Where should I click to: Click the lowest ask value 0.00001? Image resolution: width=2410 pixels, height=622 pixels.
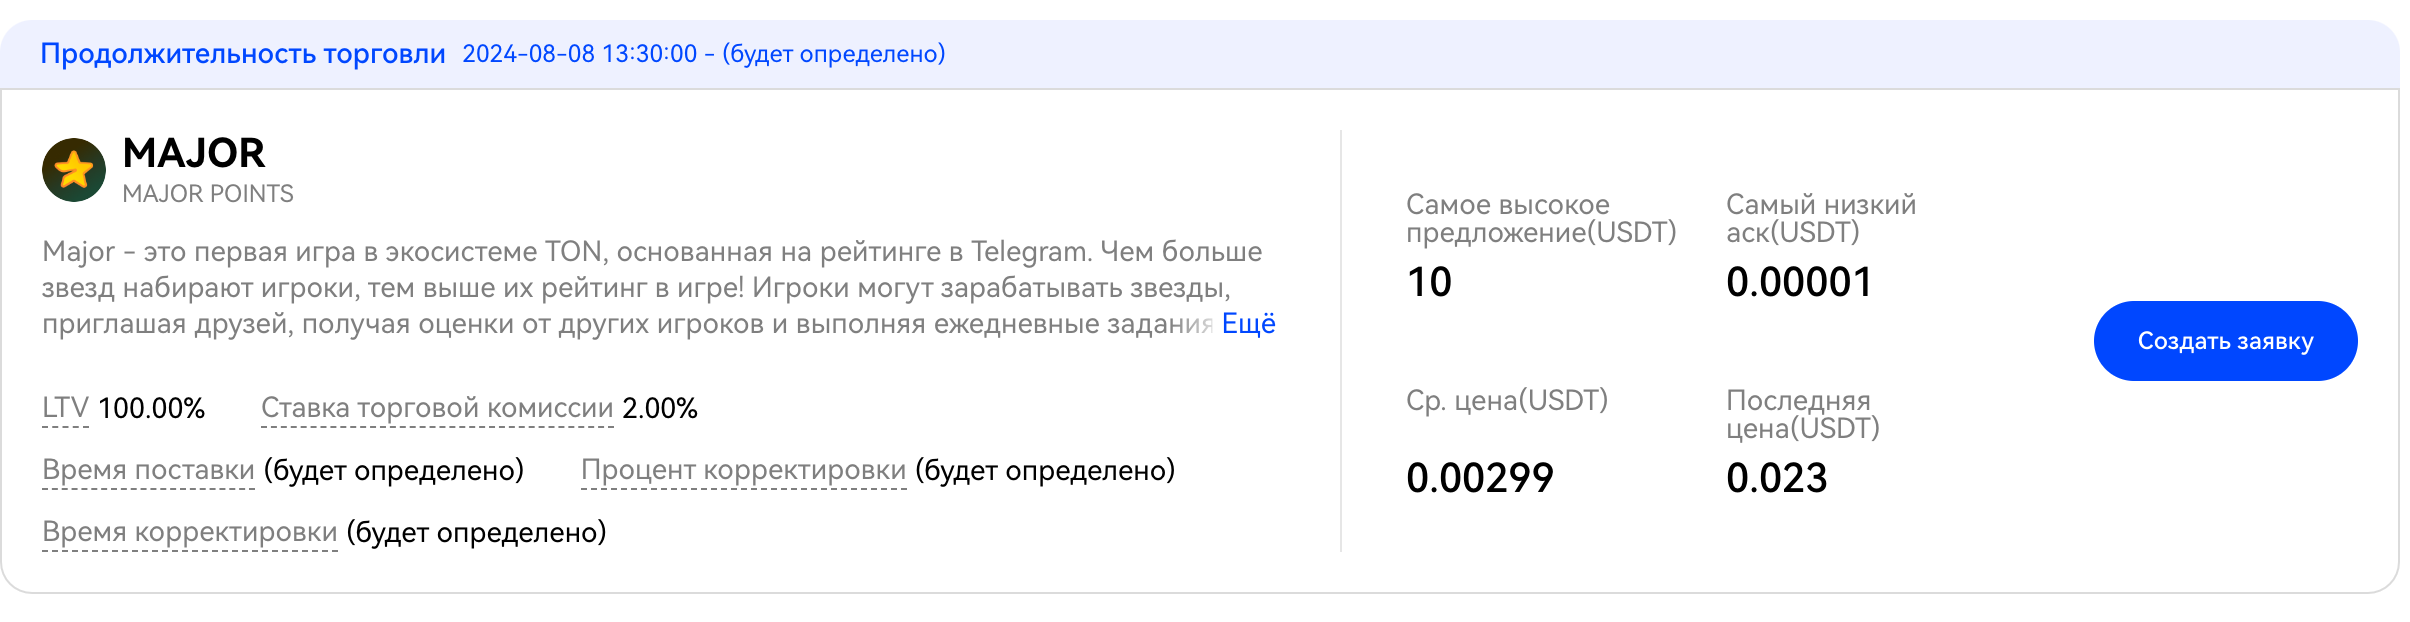click(x=1798, y=282)
